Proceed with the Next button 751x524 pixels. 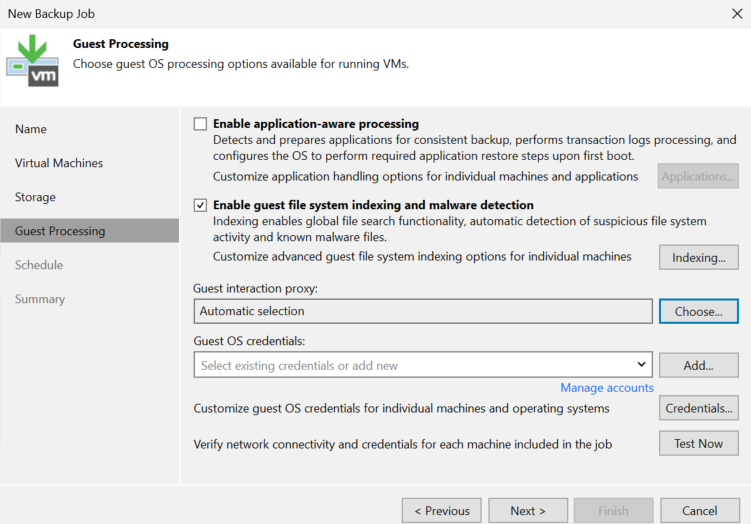[528, 511]
